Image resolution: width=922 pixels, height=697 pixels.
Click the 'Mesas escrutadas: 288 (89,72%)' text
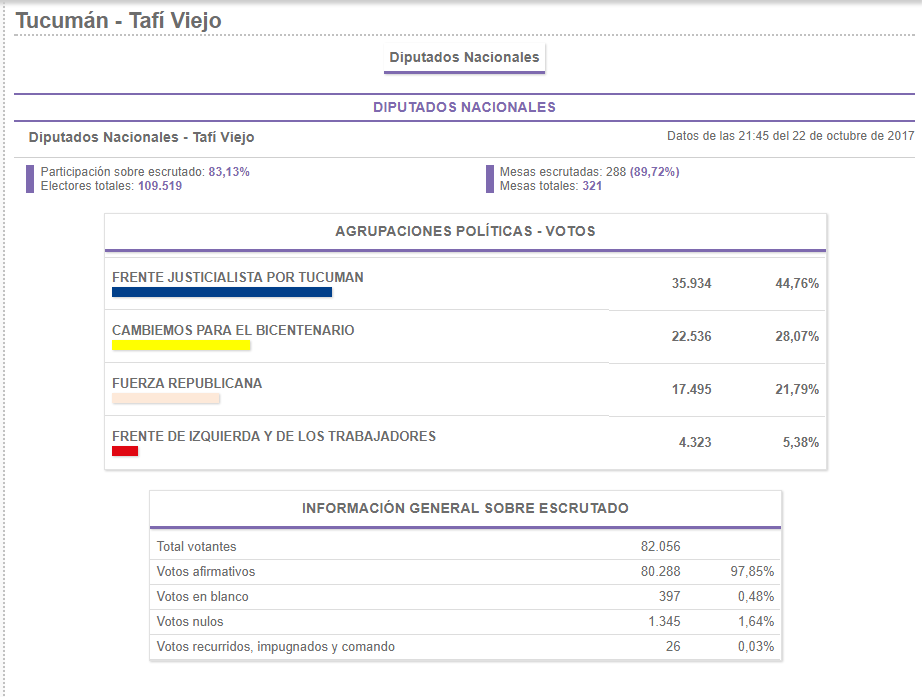tap(589, 172)
